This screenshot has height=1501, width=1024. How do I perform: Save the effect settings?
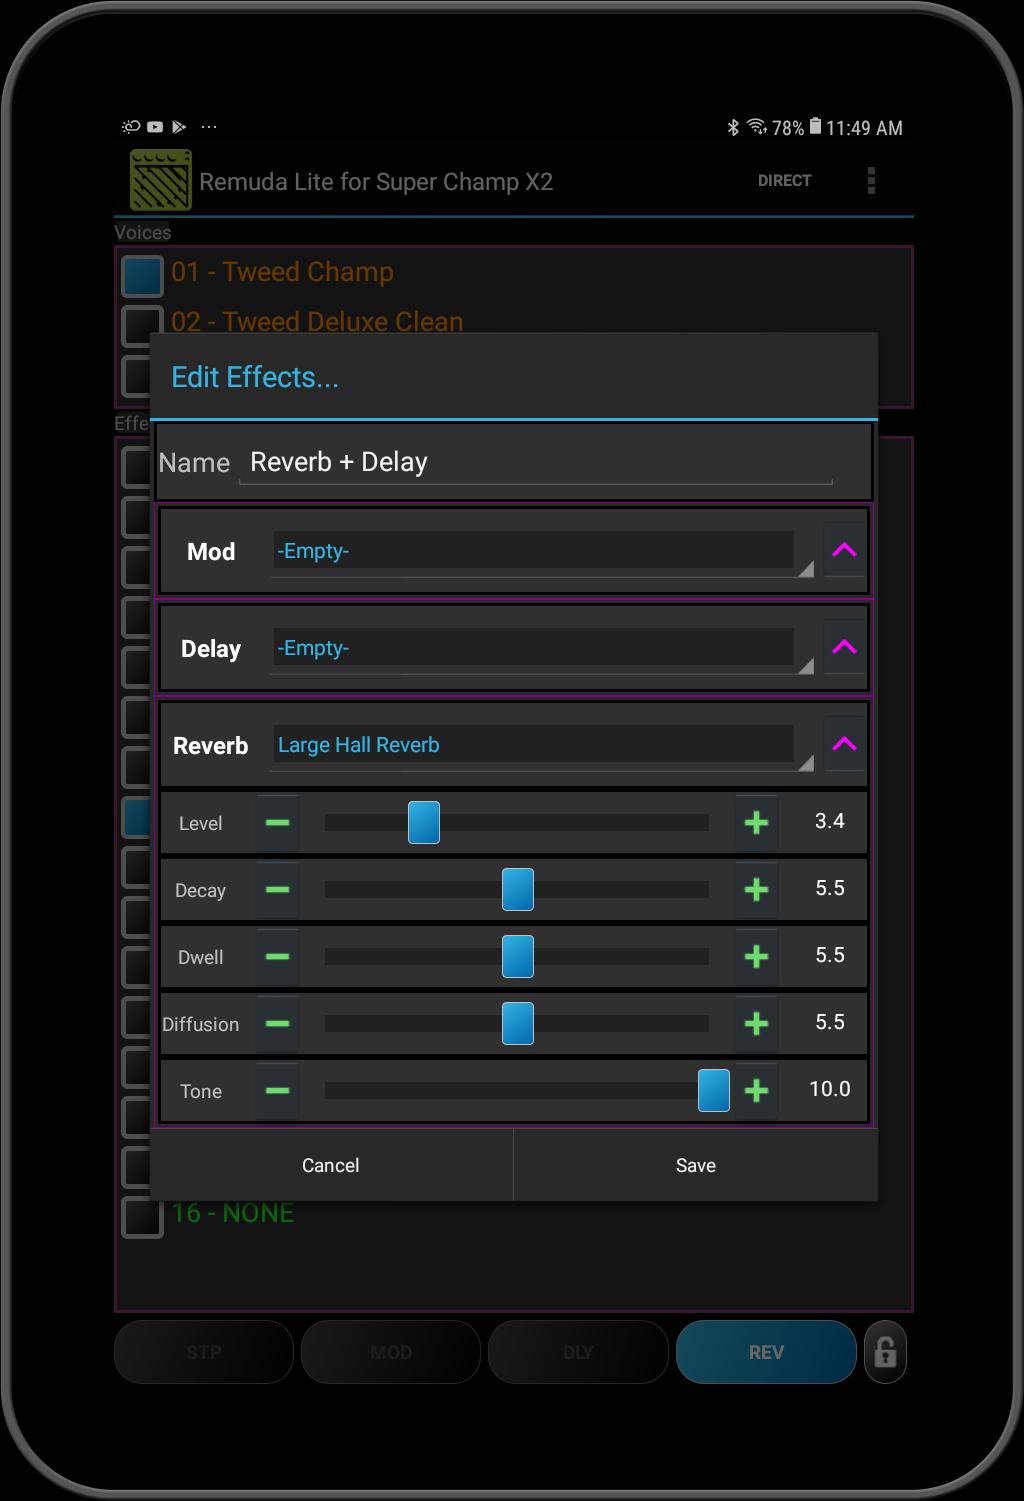(x=696, y=1165)
